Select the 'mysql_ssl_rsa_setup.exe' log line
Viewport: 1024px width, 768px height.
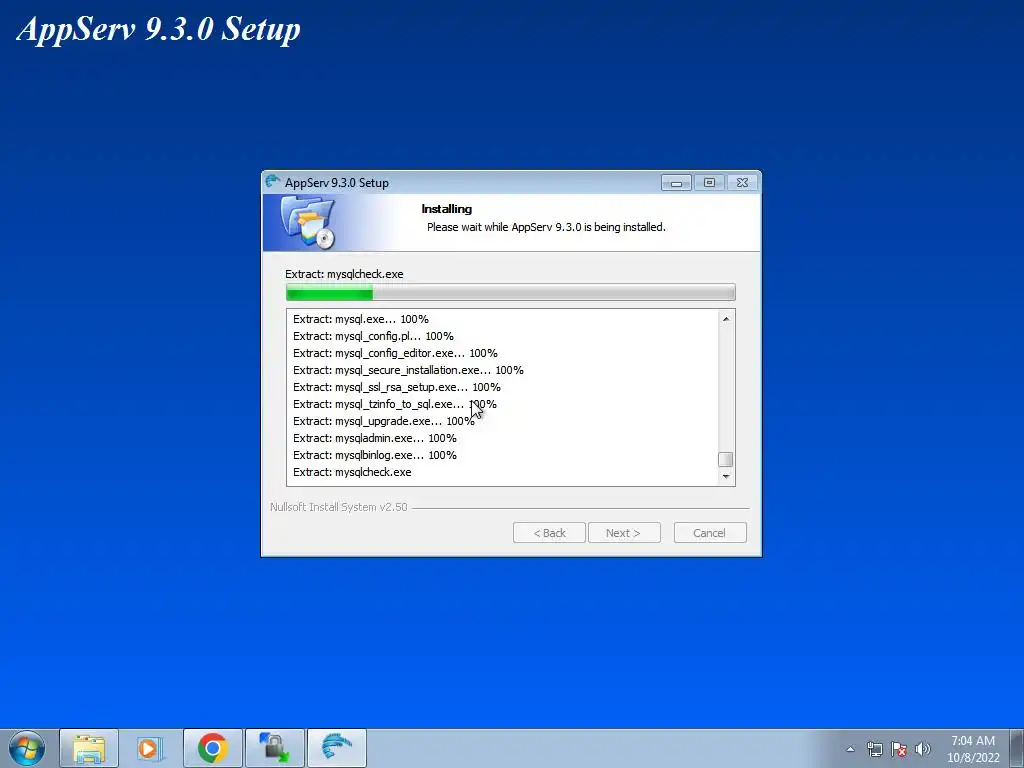tap(396, 387)
